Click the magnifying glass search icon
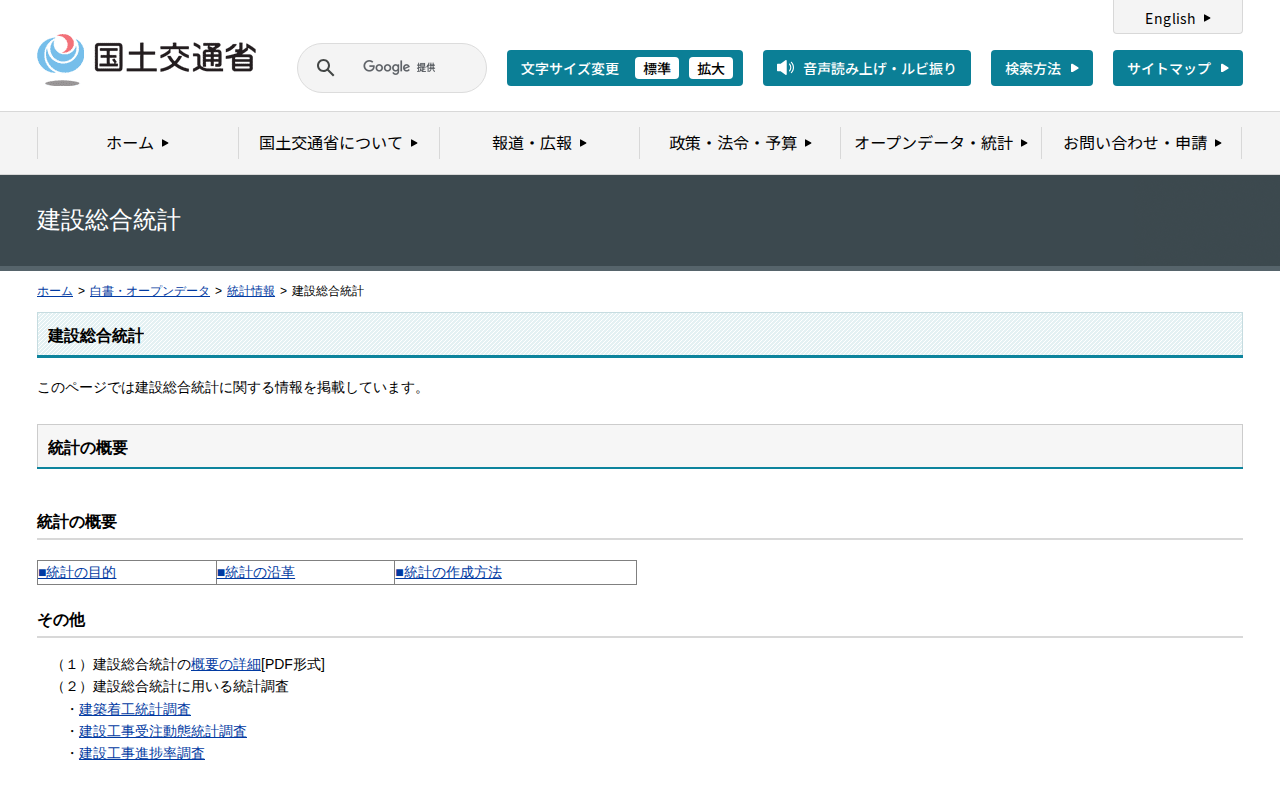Image resolution: width=1280 pixels, height=800 pixels. [325, 68]
